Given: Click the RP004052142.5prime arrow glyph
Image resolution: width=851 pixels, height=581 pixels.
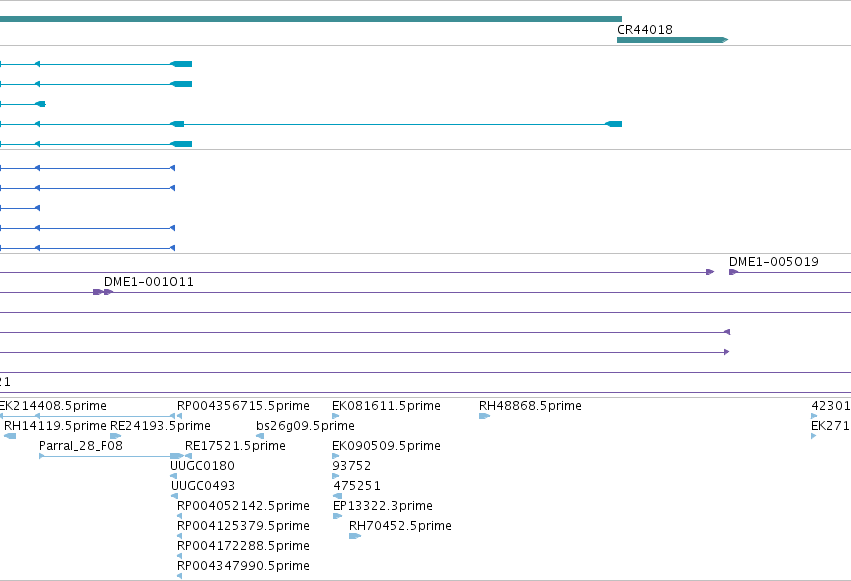Looking at the screenshot, I should pos(179,516).
